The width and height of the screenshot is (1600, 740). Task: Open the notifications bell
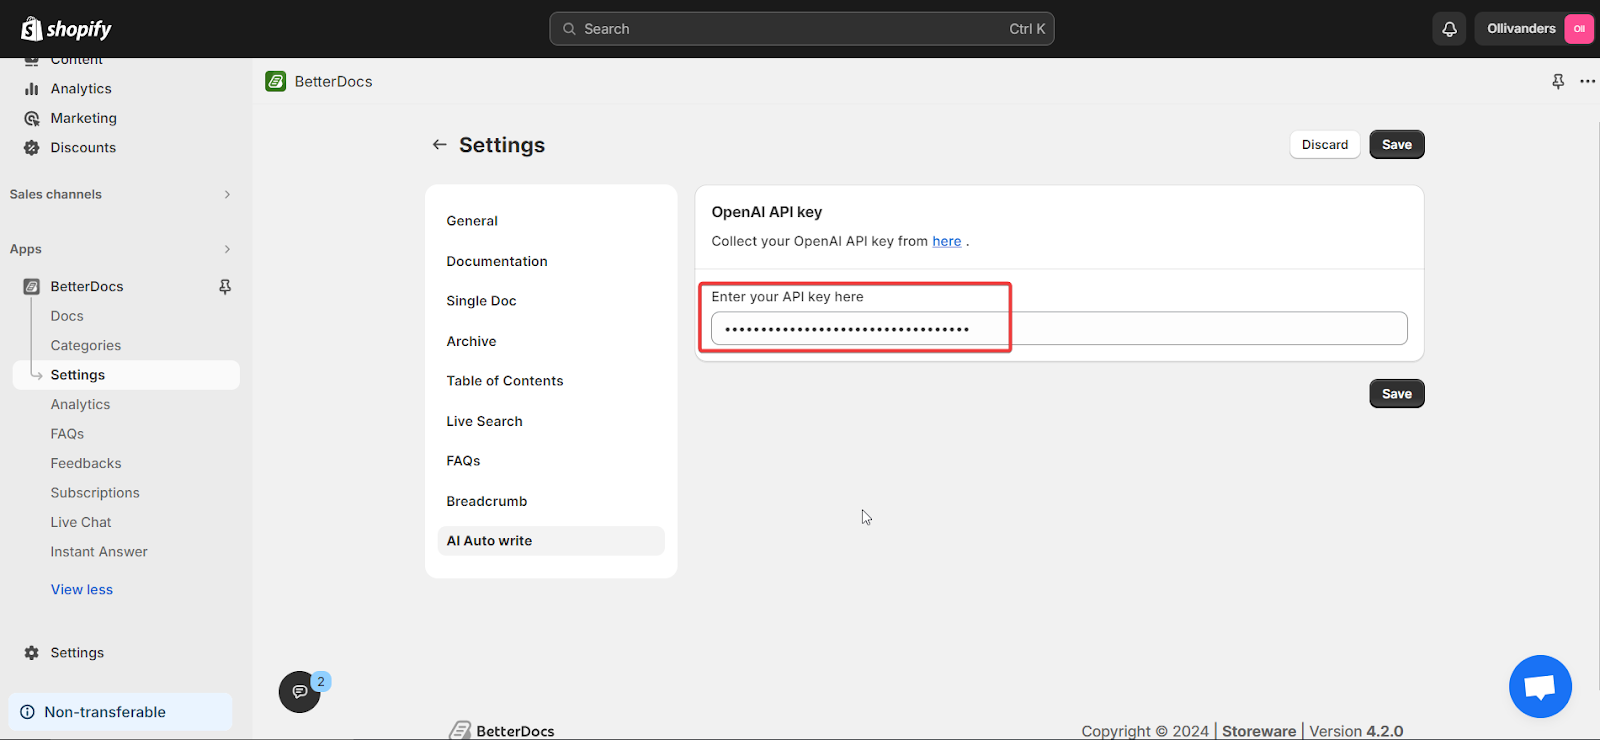point(1449,29)
